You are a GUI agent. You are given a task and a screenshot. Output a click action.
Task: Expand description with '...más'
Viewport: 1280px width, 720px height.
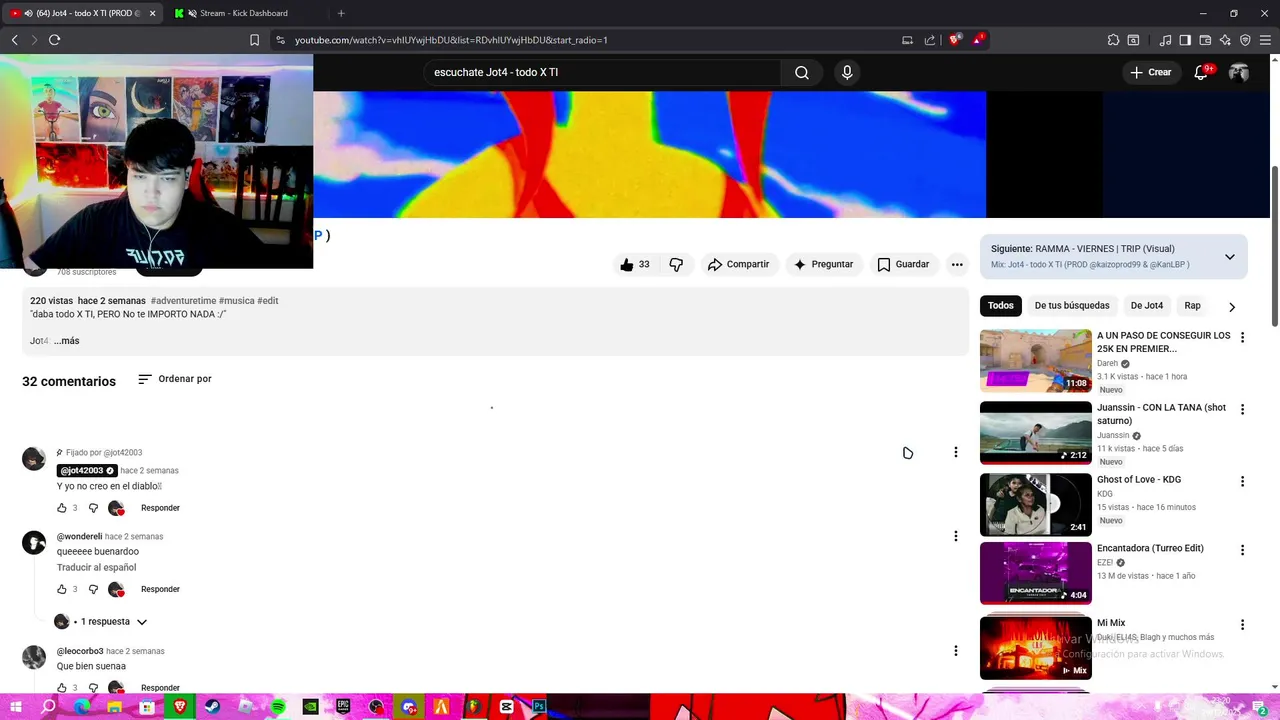point(66,341)
